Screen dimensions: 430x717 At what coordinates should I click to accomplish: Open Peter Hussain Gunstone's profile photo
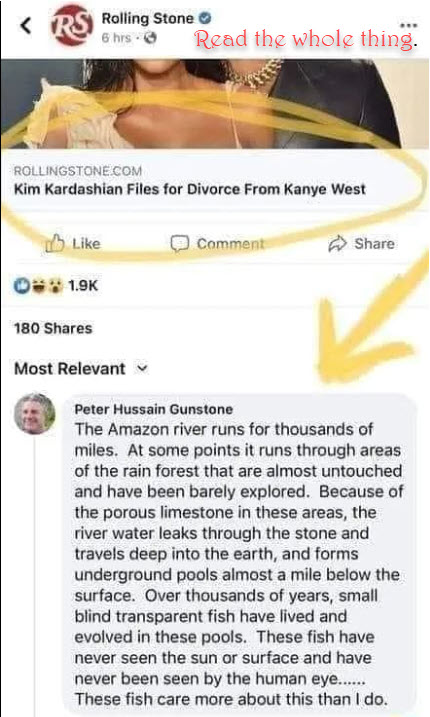tap(35, 413)
